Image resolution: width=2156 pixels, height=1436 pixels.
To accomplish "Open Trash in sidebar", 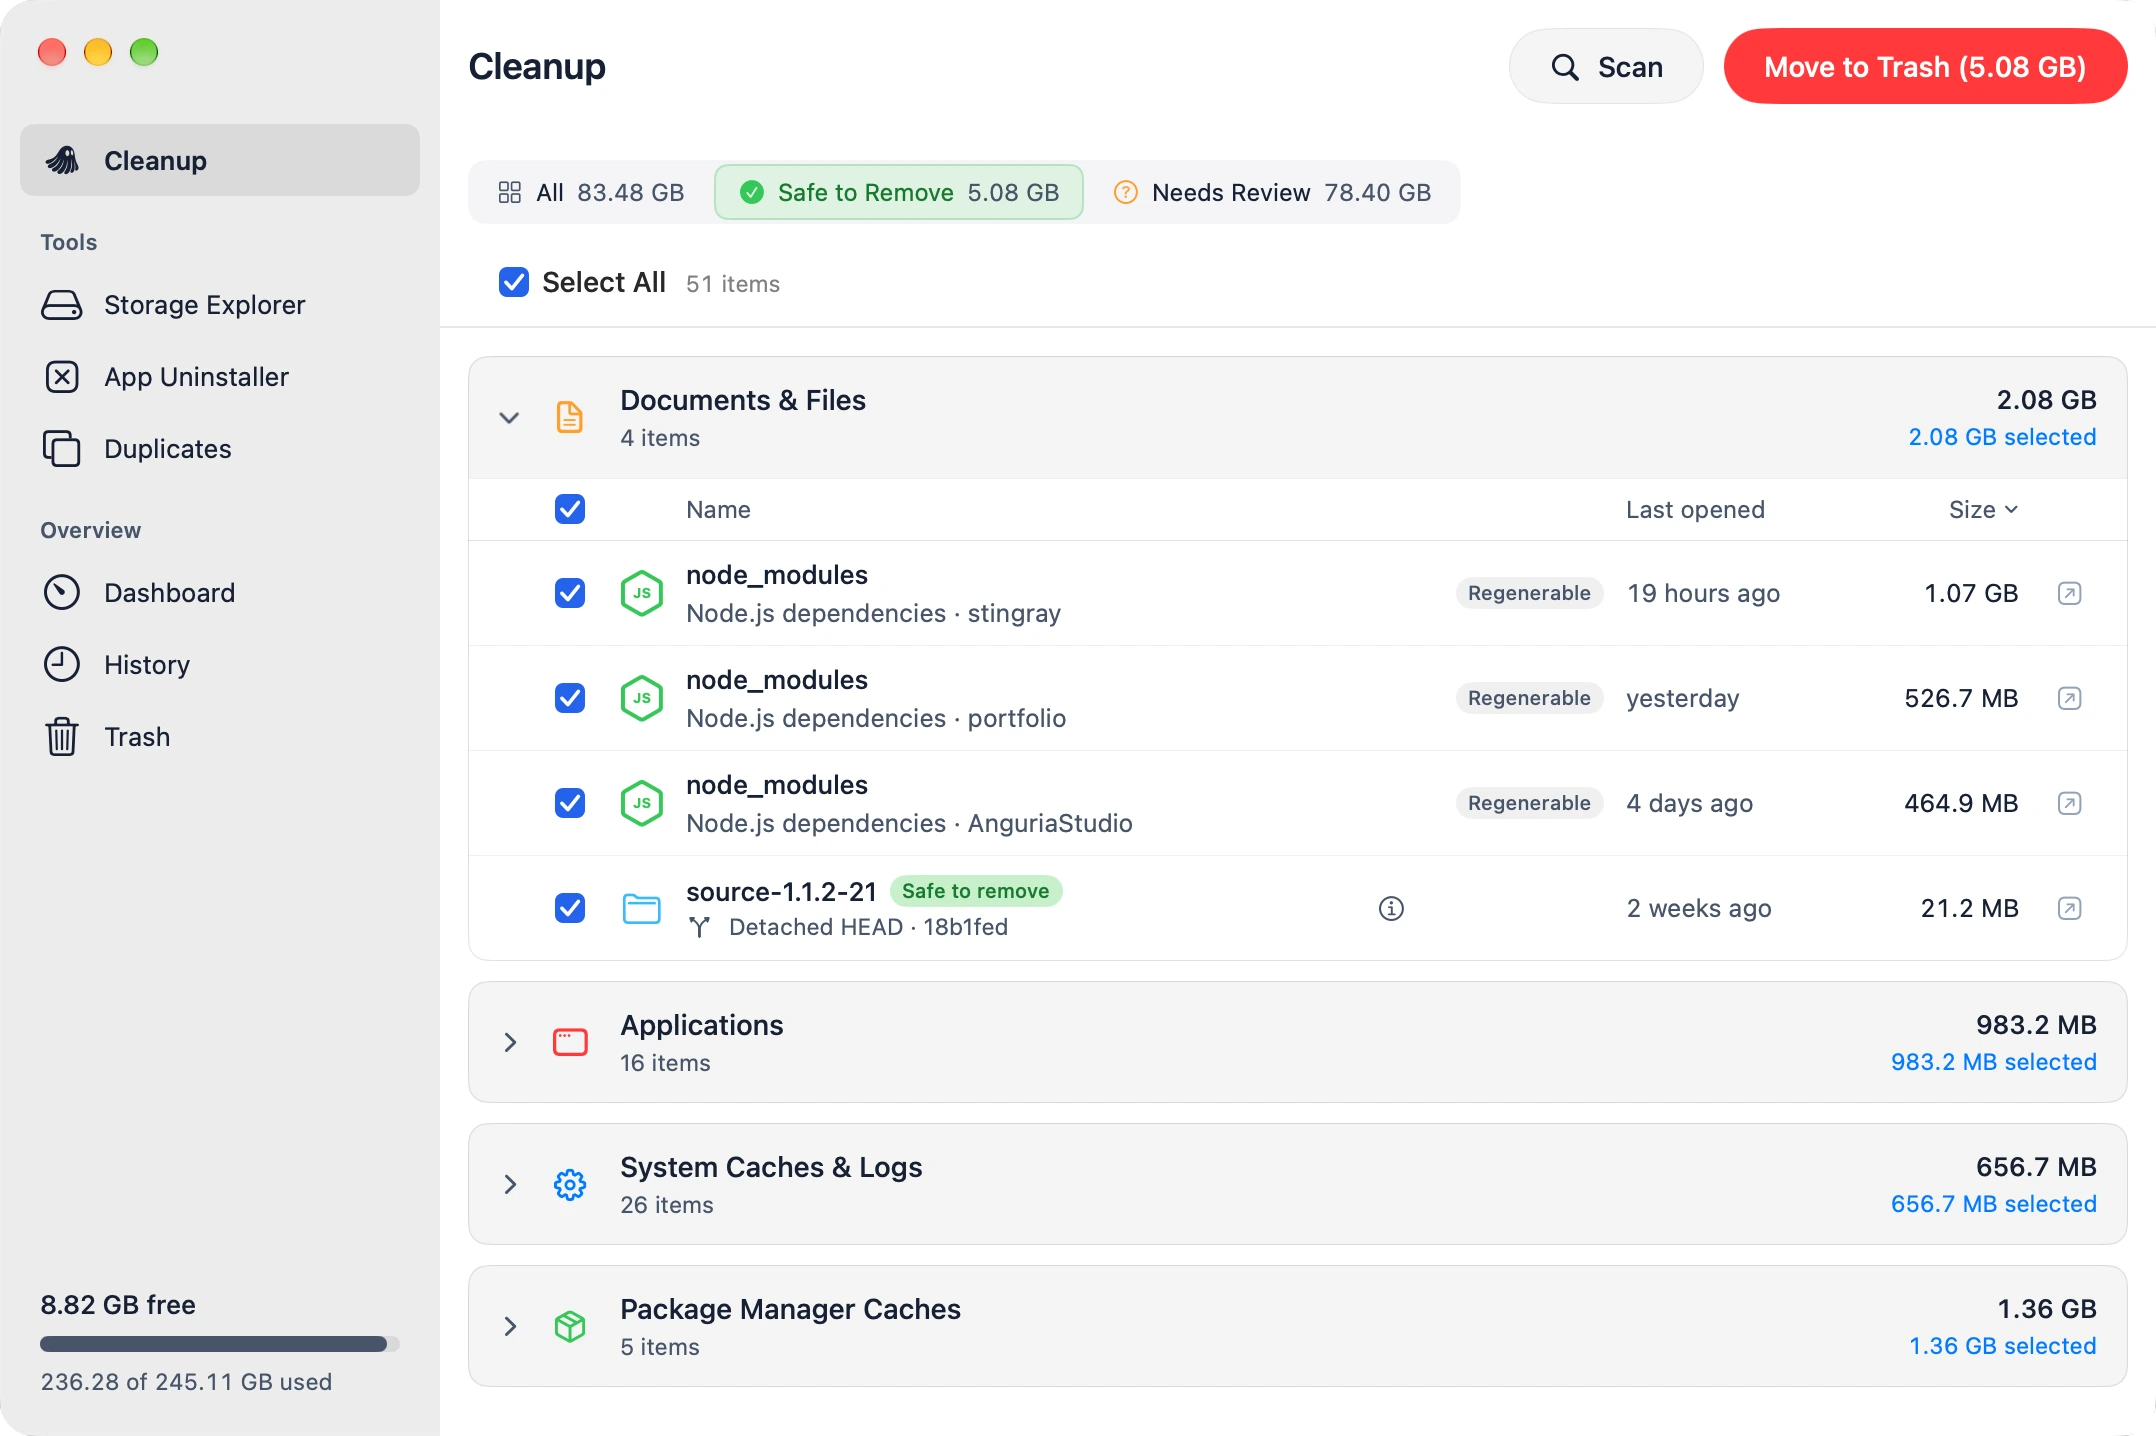I will [220, 737].
